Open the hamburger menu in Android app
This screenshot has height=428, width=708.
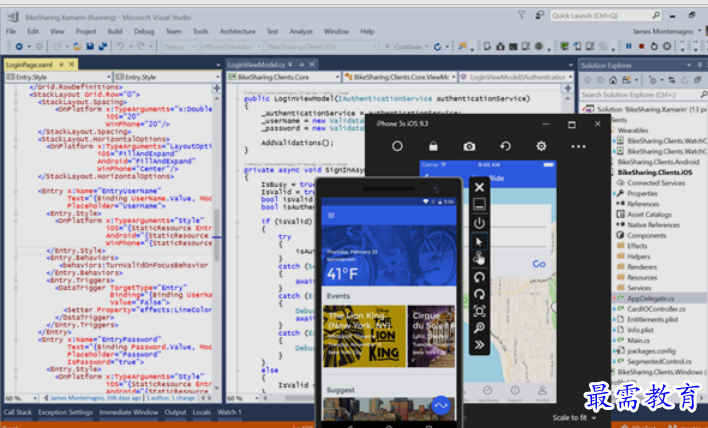[331, 215]
